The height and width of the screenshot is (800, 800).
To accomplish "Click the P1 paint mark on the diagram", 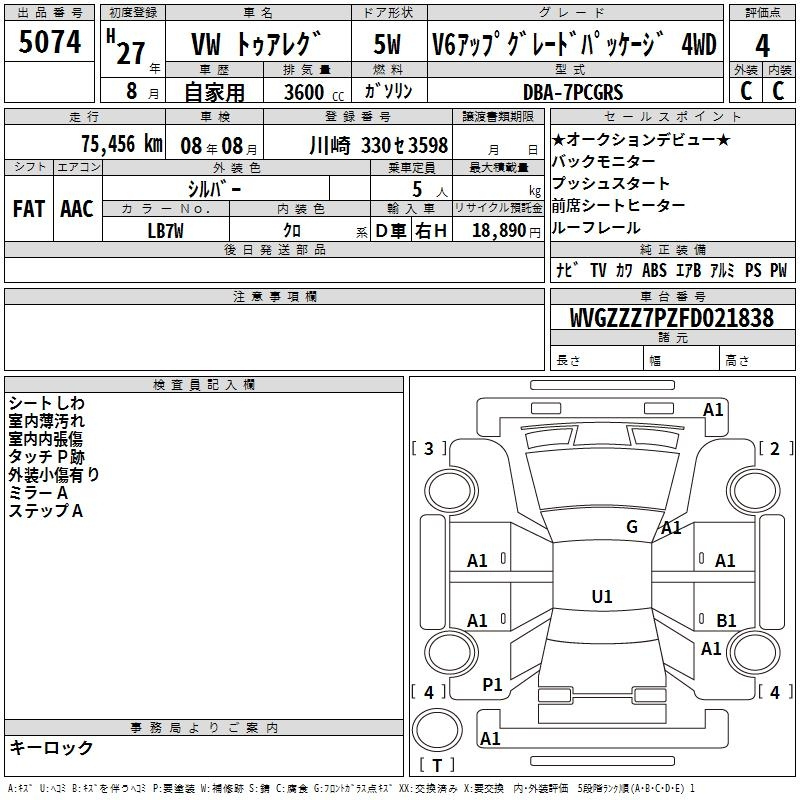I will [492, 685].
